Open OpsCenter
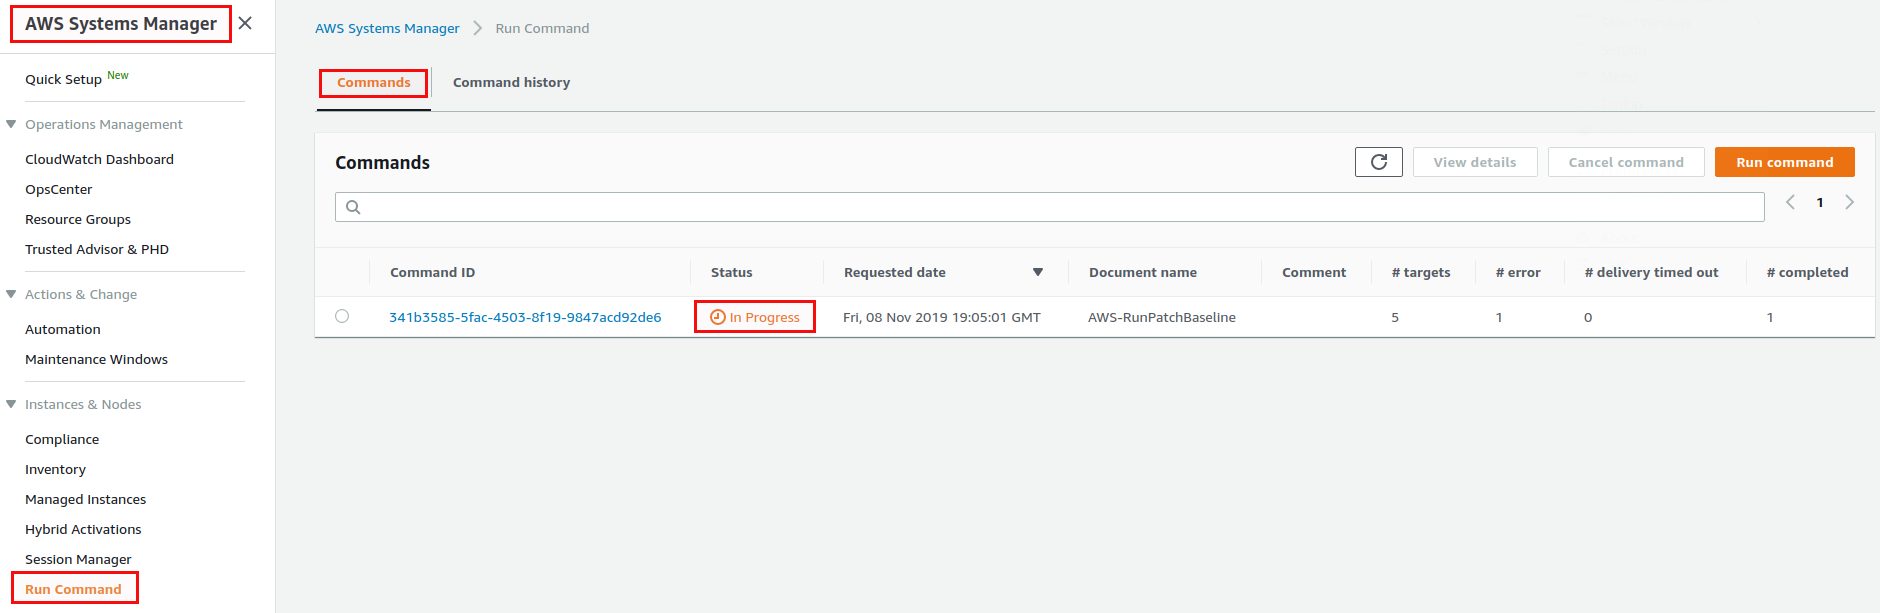The image size is (1880, 613). click(x=58, y=189)
